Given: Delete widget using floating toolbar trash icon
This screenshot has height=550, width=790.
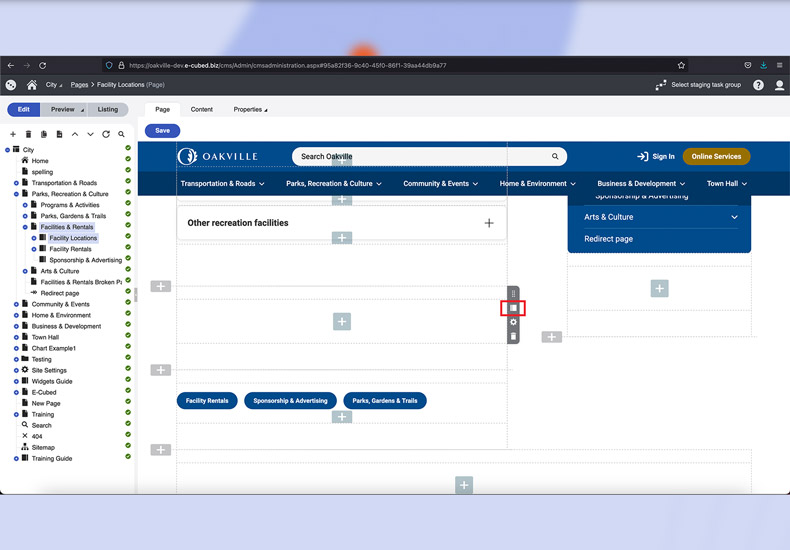Looking at the screenshot, I should point(513,337).
